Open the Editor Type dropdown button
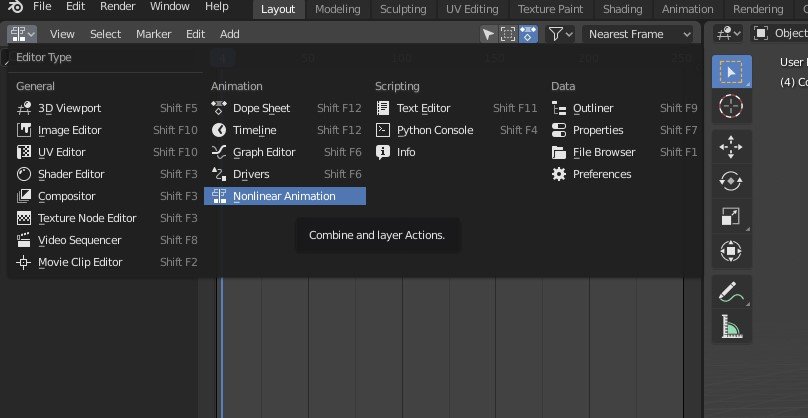This screenshot has width=808, height=418. pyautogui.click(x=22, y=34)
